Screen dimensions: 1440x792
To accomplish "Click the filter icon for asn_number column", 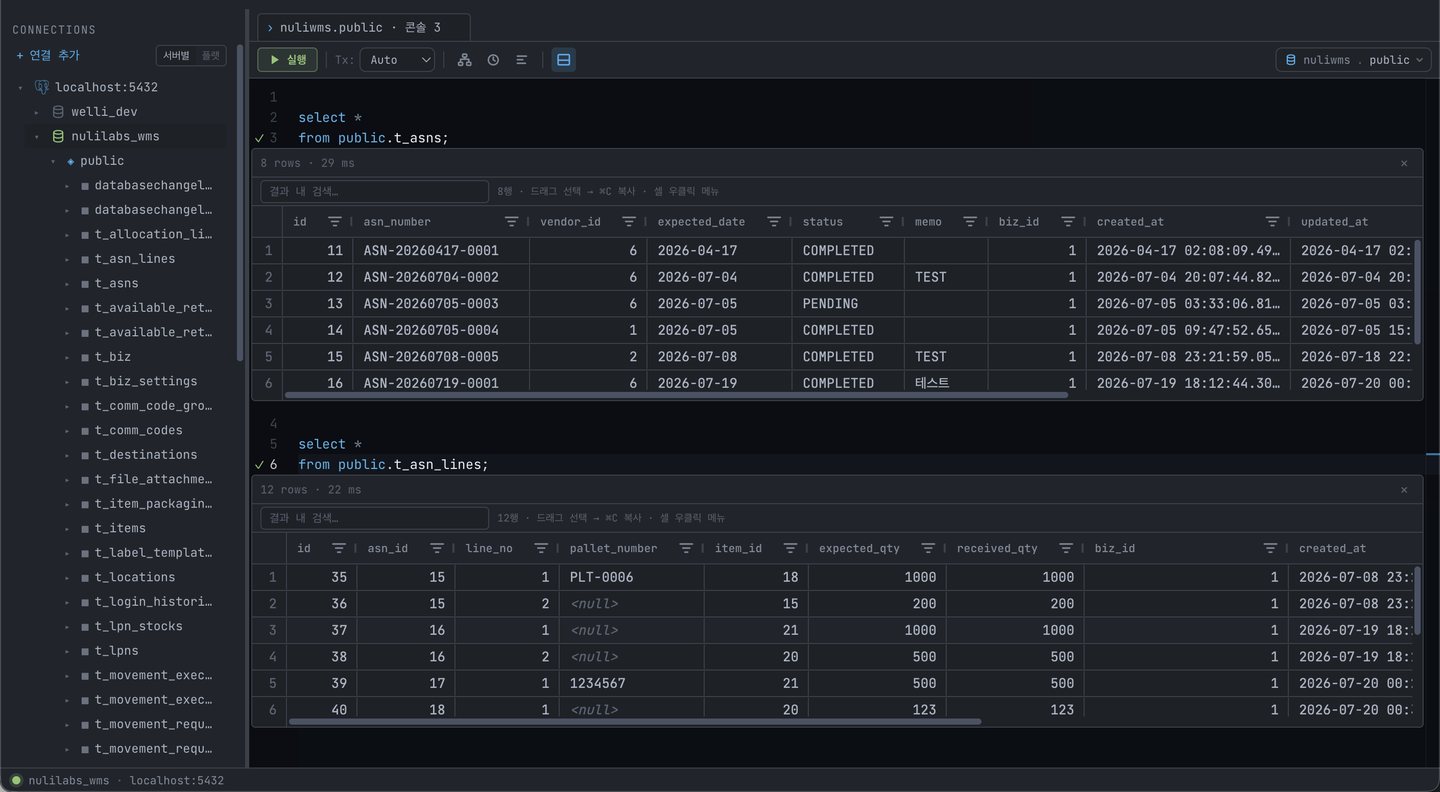I will pyautogui.click(x=511, y=222).
